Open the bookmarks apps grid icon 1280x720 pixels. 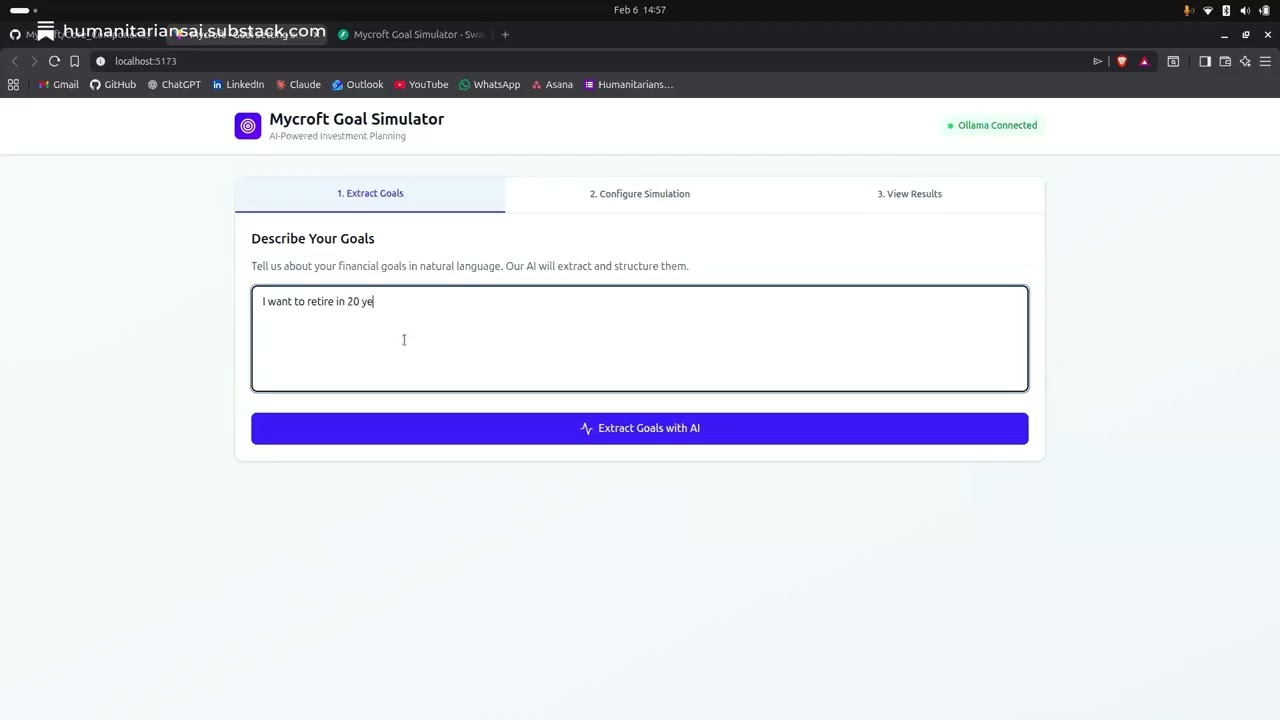13,85
